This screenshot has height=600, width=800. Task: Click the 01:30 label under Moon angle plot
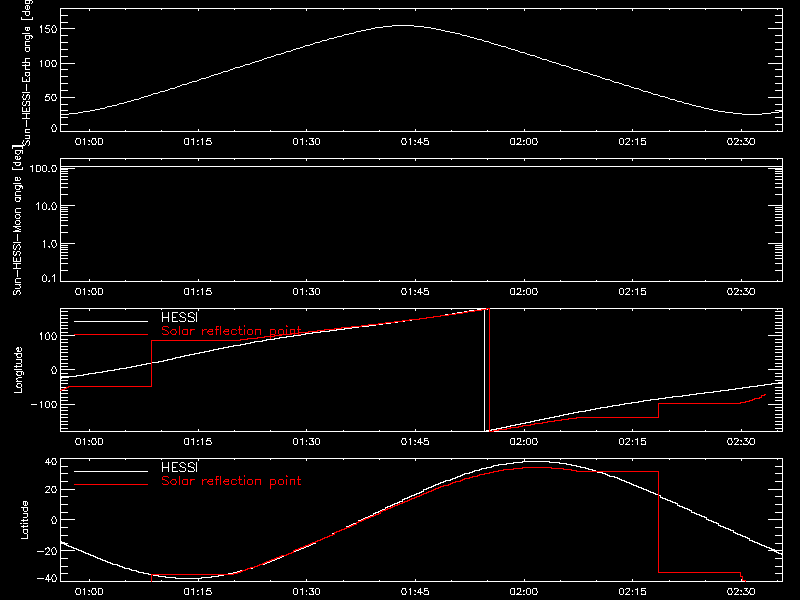(x=306, y=291)
